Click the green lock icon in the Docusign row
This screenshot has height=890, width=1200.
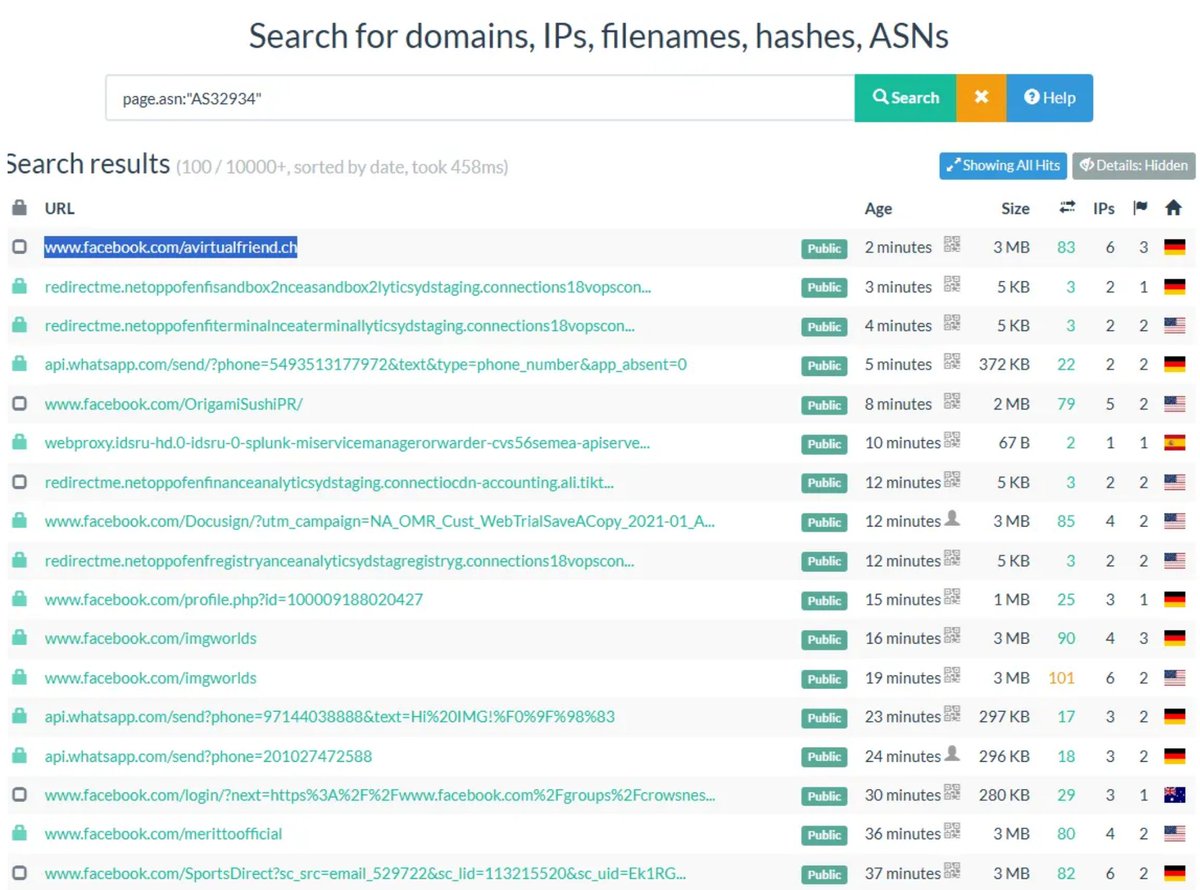click(19, 521)
